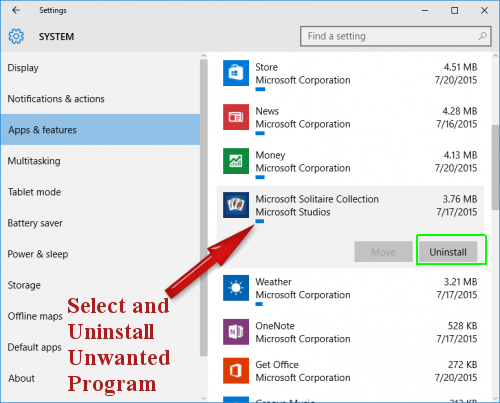Click the 3.21 MB size of Weather
The width and height of the screenshot is (500, 403).
[x=460, y=282]
